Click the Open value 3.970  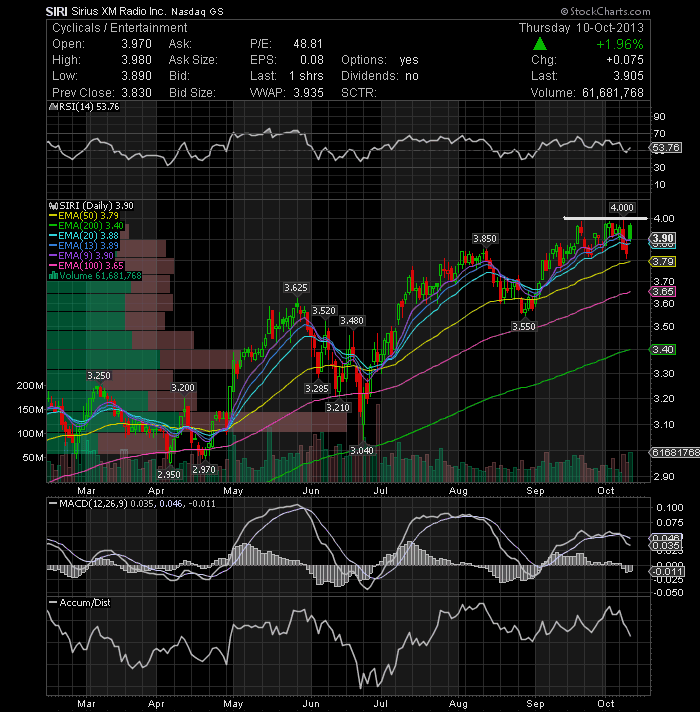point(136,44)
